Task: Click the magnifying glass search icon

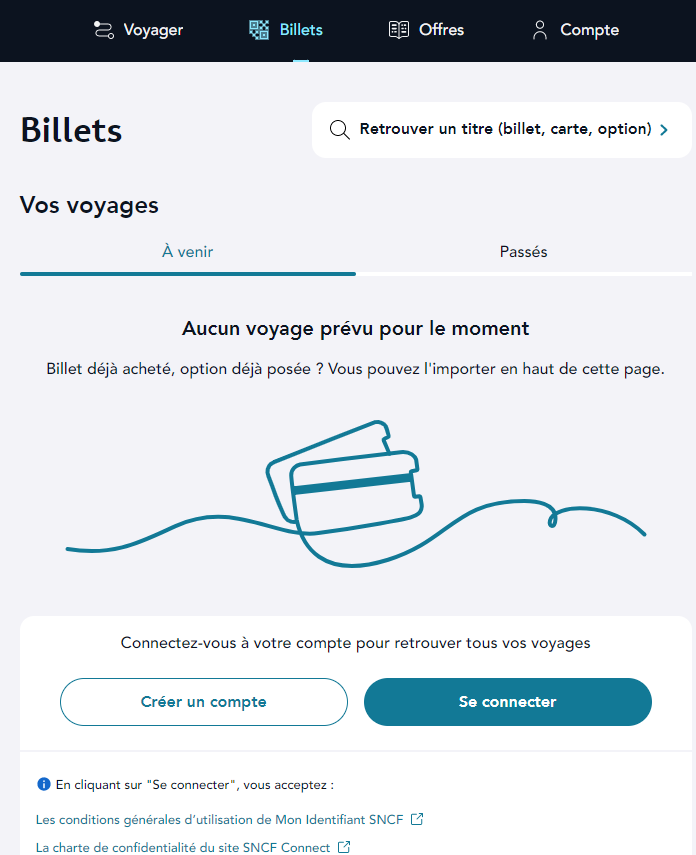Action: click(339, 129)
